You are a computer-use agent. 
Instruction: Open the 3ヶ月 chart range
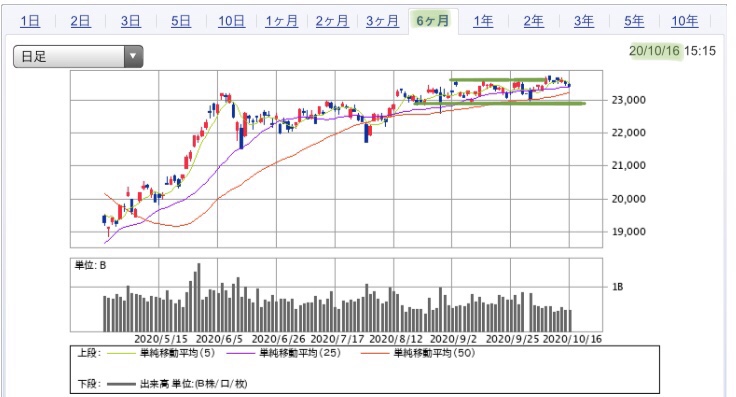pyautogui.click(x=382, y=21)
